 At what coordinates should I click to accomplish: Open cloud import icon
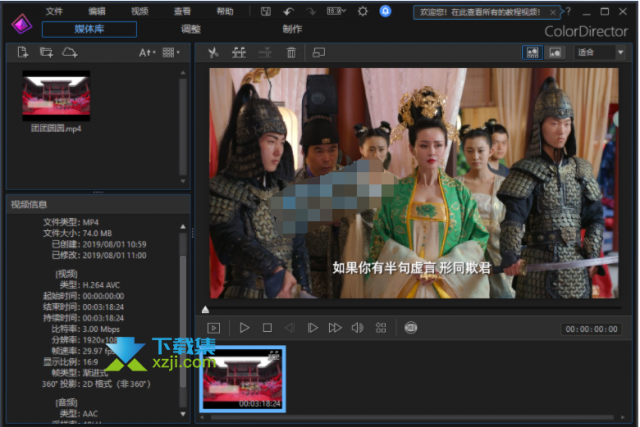tap(69, 52)
